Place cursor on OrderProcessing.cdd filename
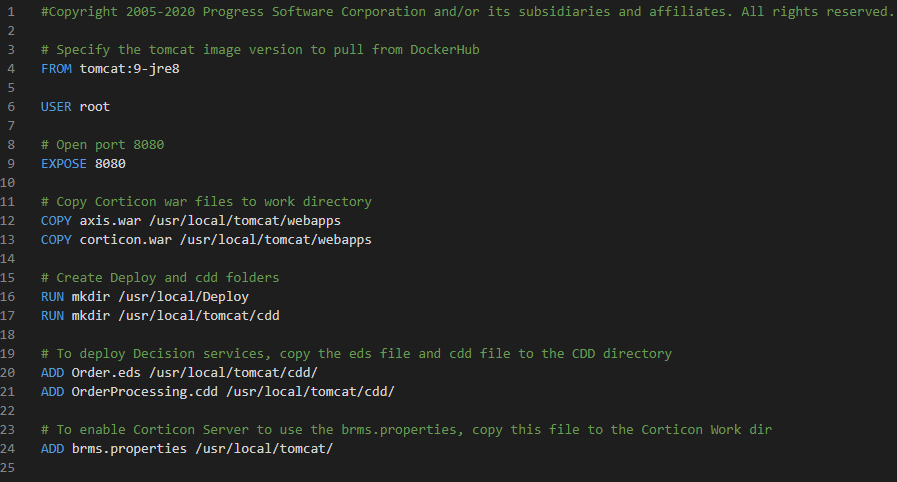This screenshot has width=897, height=482. coord(144,391)
